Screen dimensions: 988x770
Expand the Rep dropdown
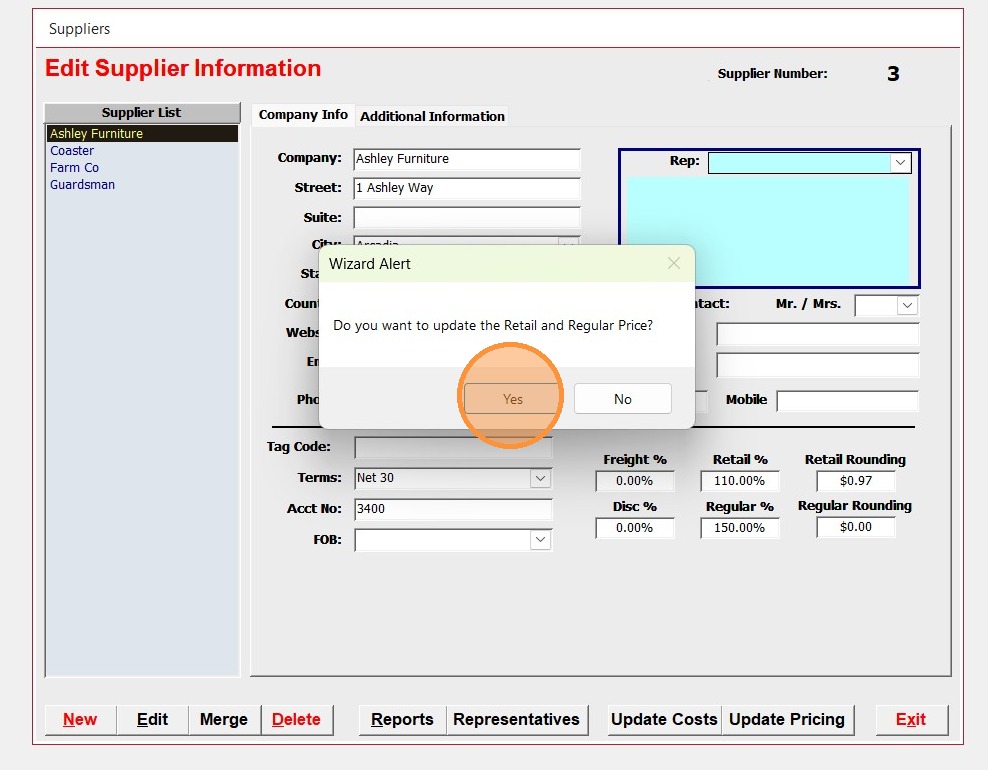(900, 162)
